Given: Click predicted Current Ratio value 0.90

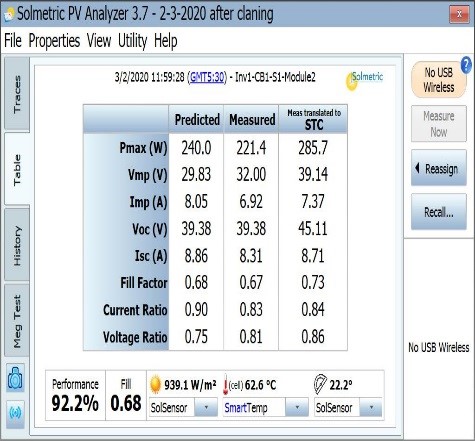Looking at the screenshot, I should [196, 310].
